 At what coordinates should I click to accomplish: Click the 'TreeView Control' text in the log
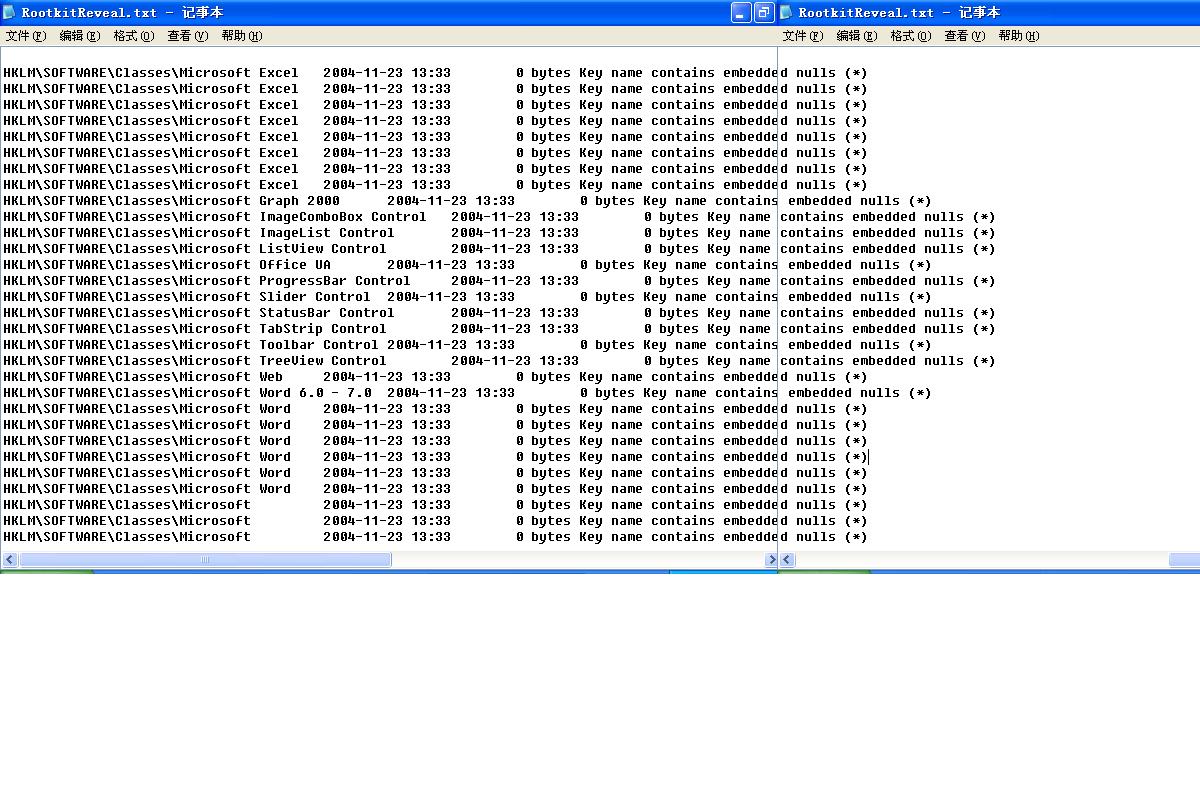point(323,361)
